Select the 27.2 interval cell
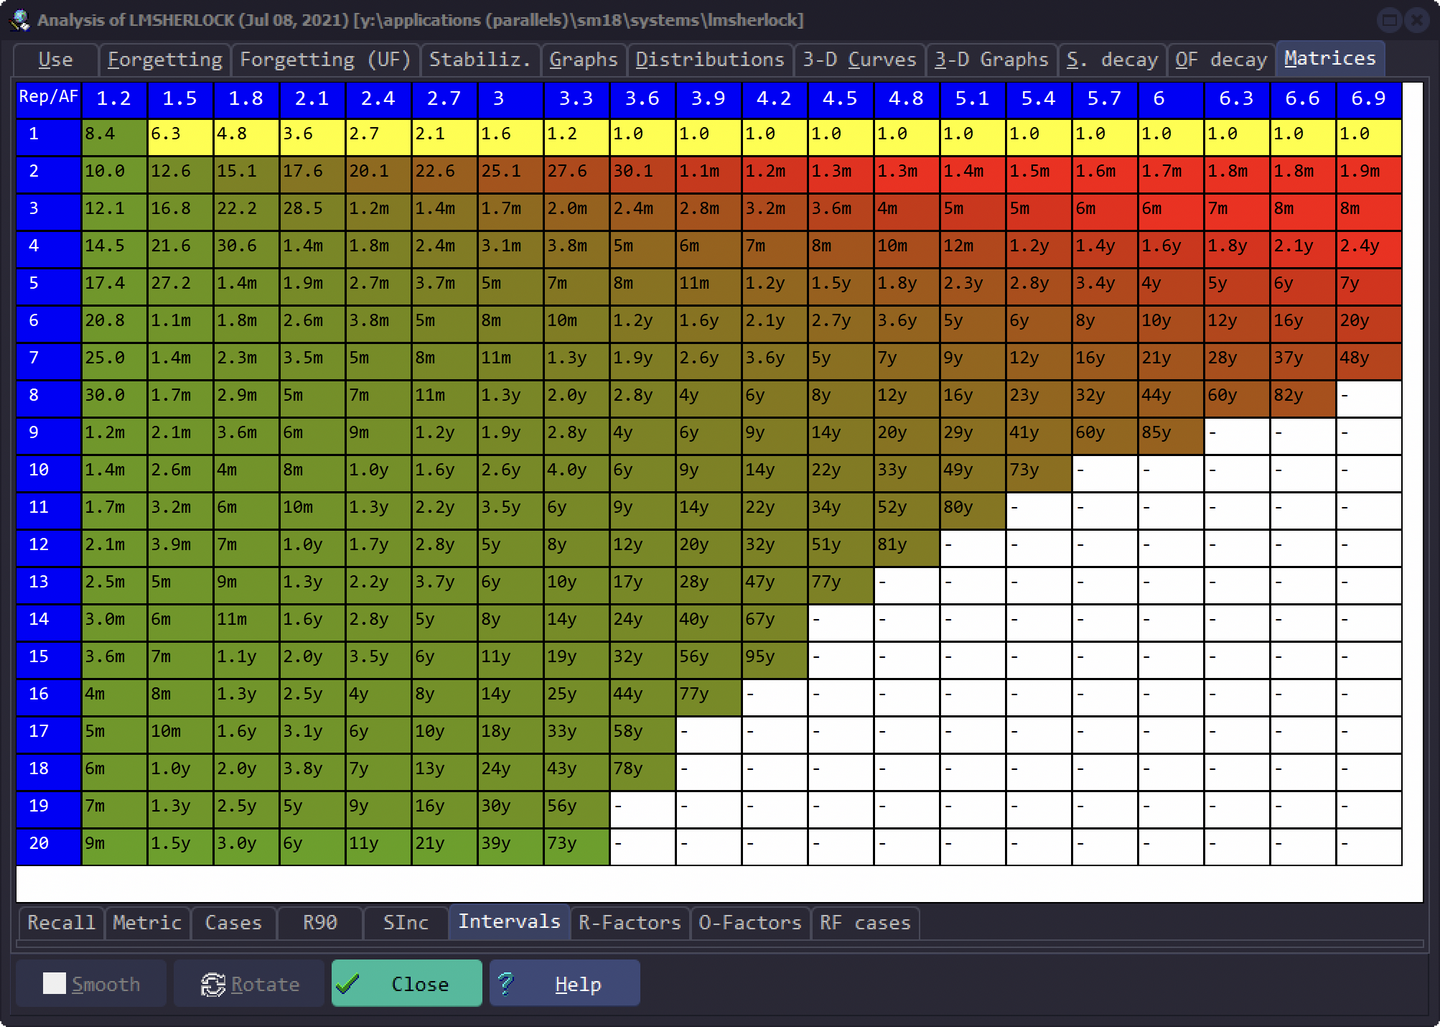The width and height of the screenshot is (1440, 1027). (x=180, y=286)
